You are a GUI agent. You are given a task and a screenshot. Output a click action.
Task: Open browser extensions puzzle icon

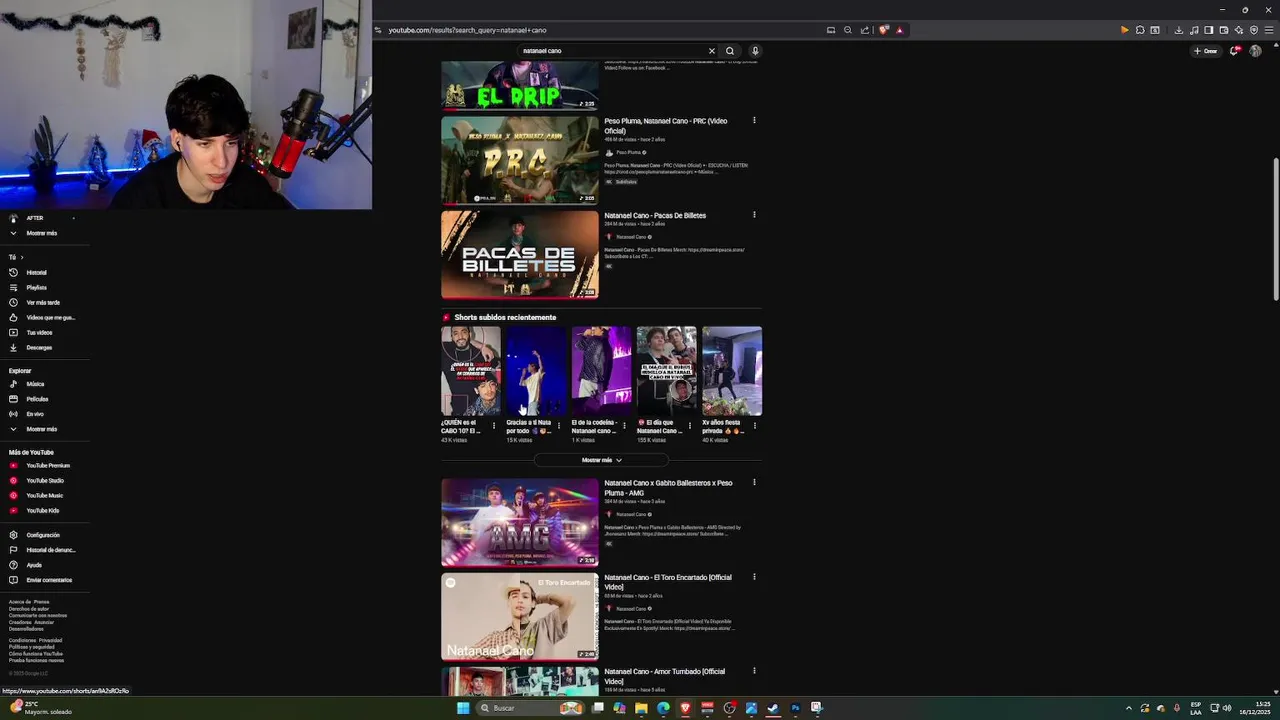tap(1140, 30)
